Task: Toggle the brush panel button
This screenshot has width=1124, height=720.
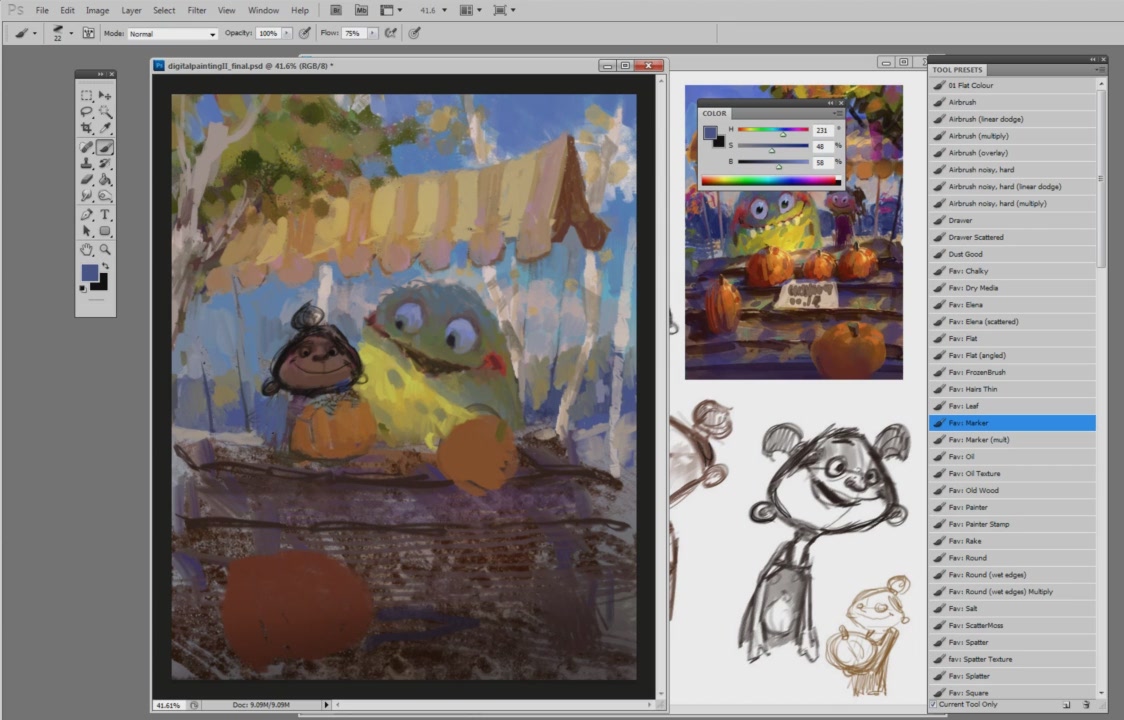Action: pyautogui.click(x=88, y=33)
